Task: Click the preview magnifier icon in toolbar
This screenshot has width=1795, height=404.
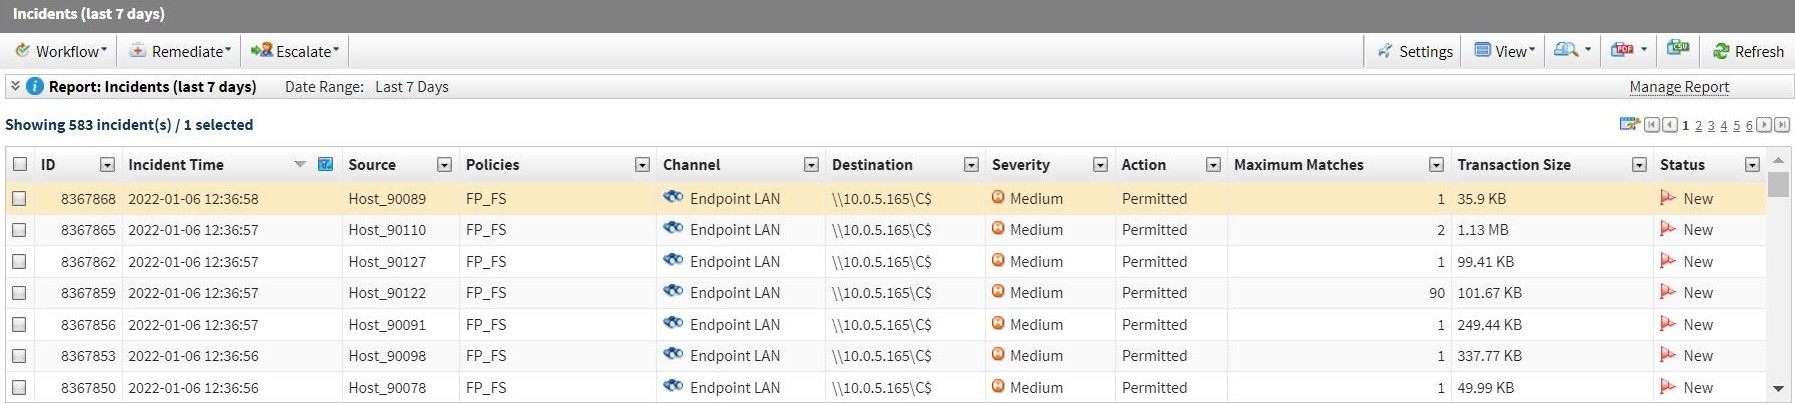Action: (x=1566, y=50)
